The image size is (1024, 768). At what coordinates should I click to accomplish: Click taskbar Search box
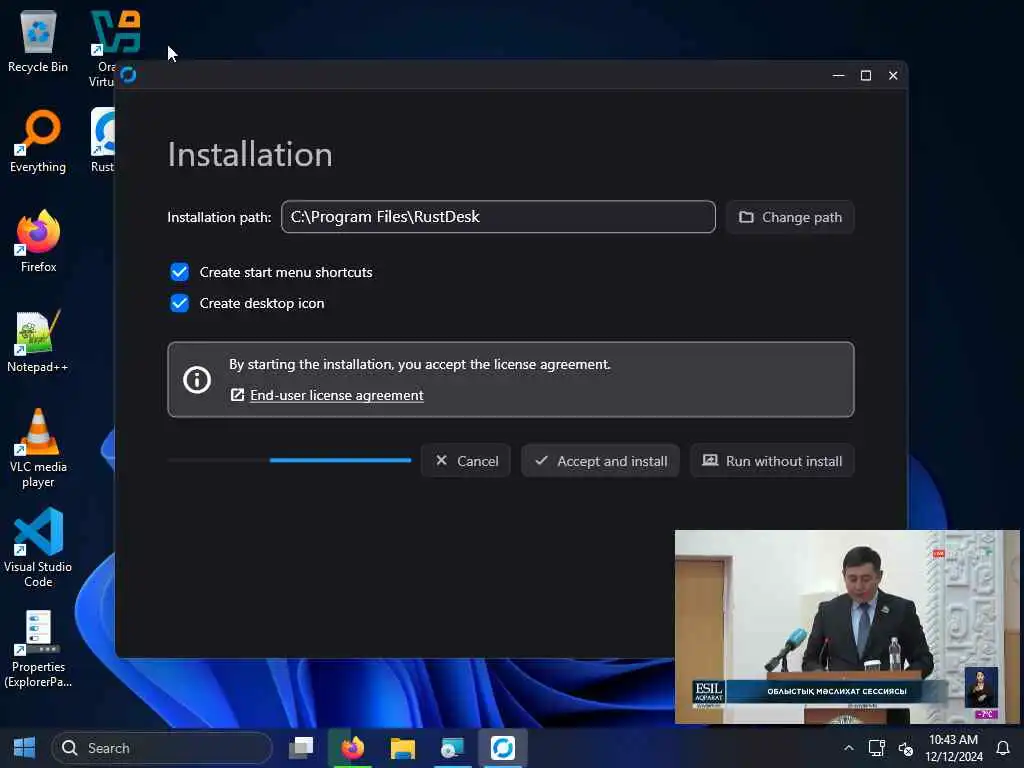[x=161, y=748]
